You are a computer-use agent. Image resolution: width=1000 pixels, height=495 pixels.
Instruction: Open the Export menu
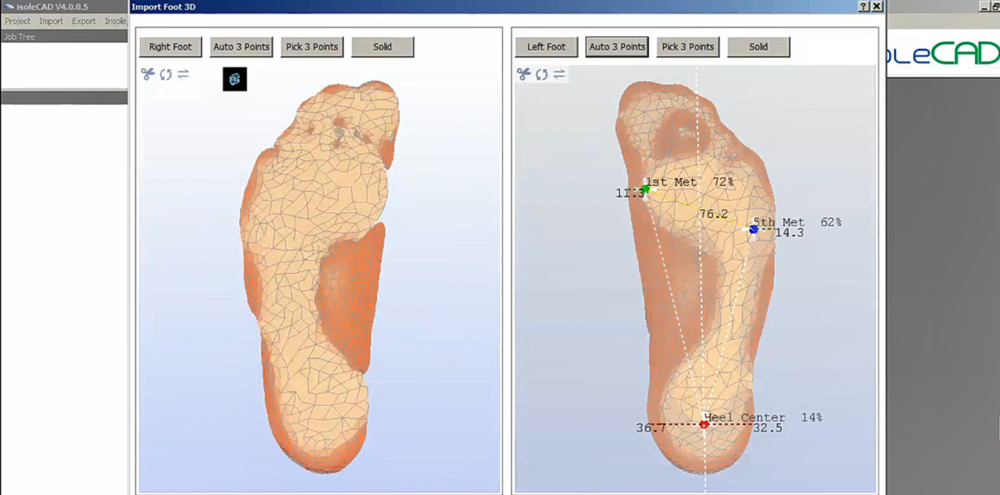point(84,21)
